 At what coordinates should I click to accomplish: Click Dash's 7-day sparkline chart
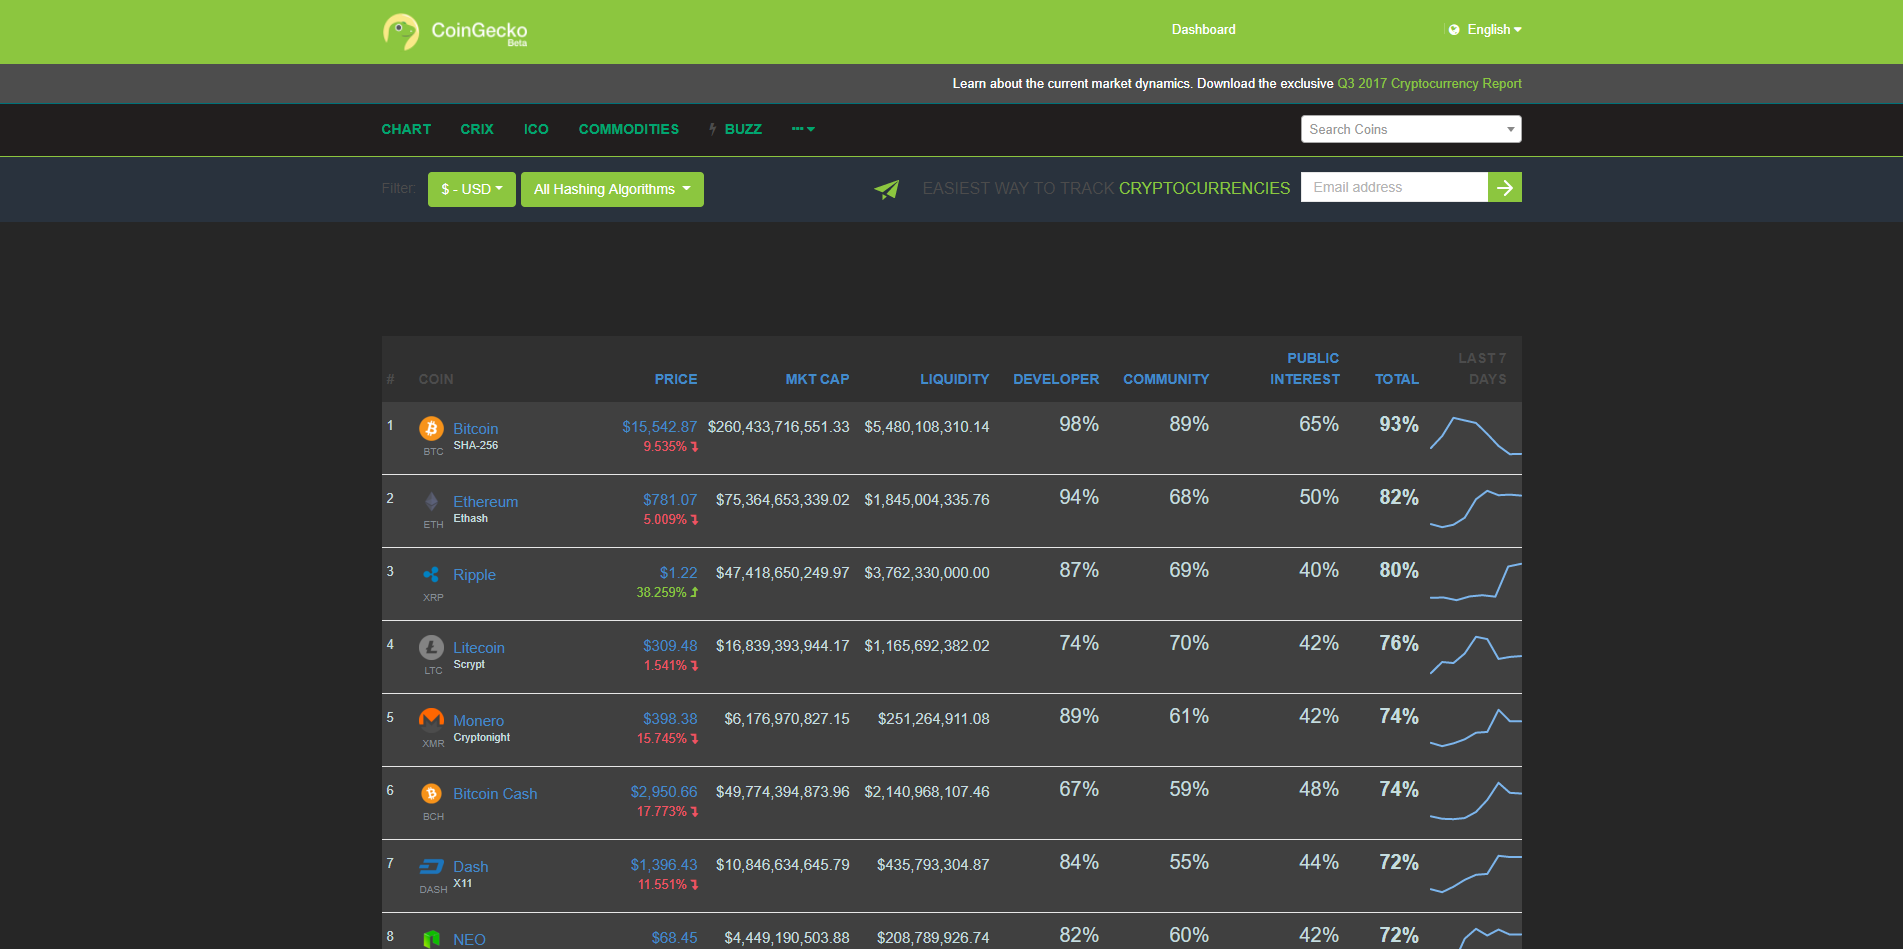pyautogui.click(x=1476, y=873)
